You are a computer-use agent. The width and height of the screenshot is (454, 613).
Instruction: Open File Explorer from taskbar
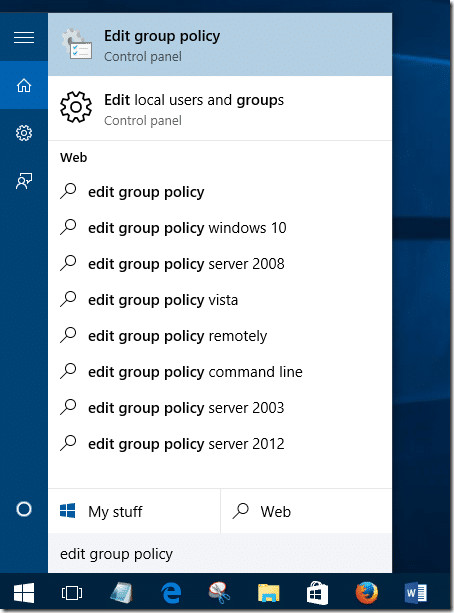[268, 593]
